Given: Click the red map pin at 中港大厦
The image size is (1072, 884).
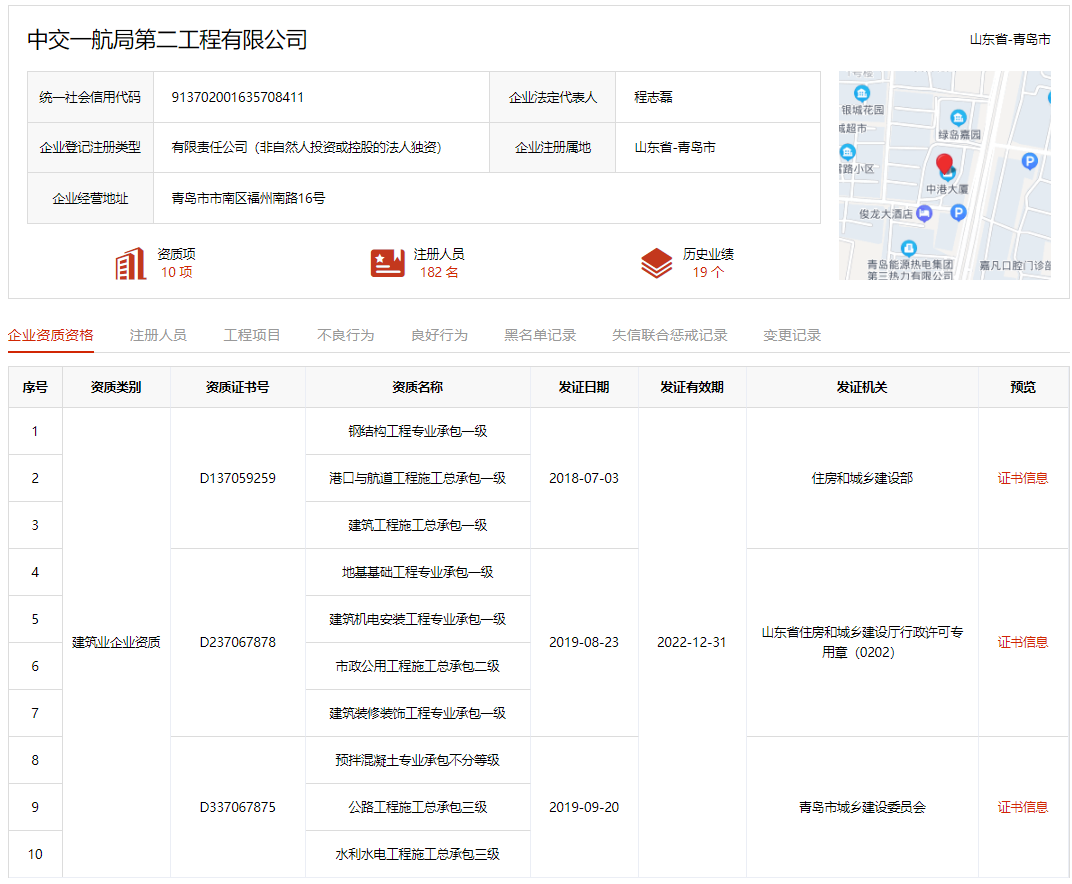Looking at the screenshot, I should click(945, 164).
